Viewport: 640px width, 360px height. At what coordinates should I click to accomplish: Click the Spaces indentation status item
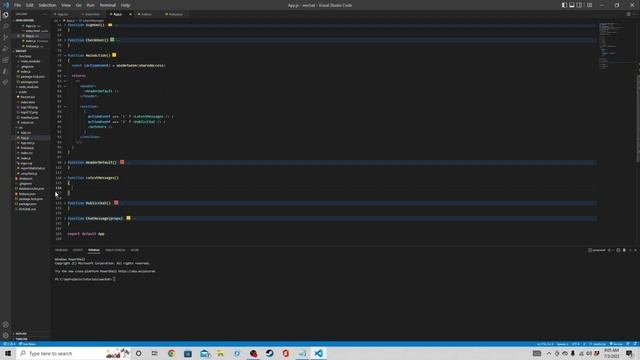[x=563, y=344]
